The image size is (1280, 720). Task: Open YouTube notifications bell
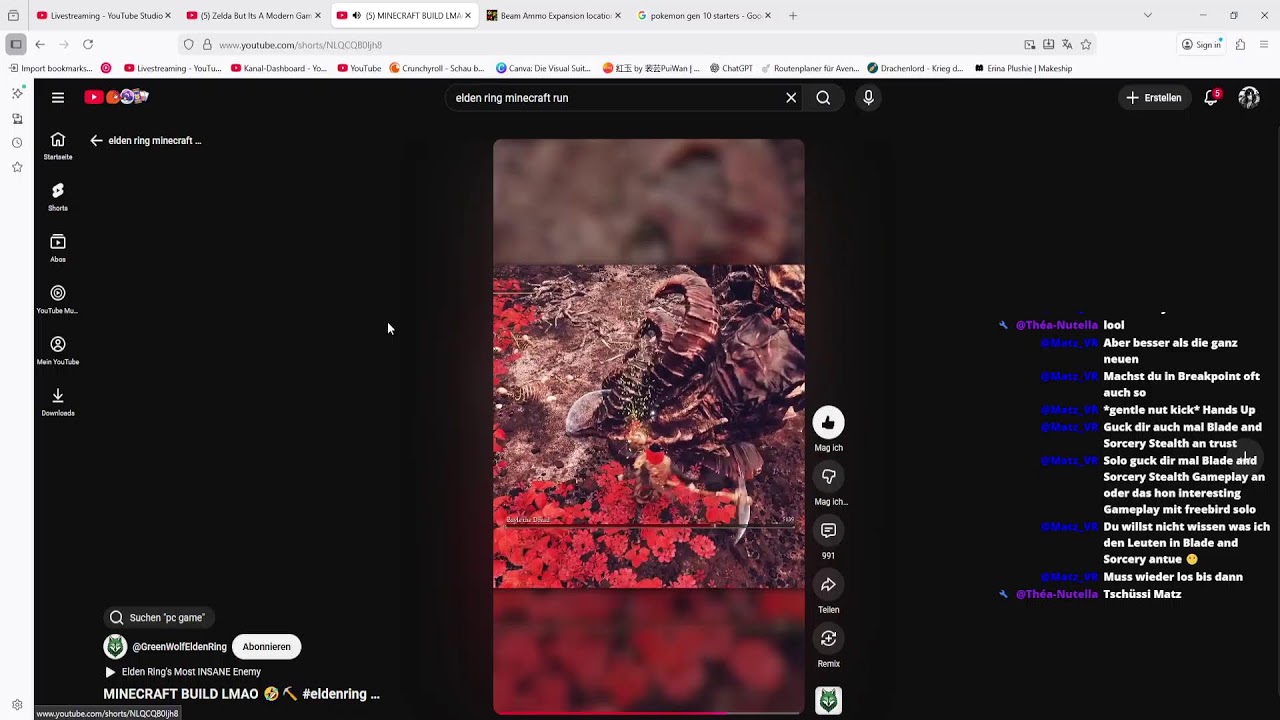1211,97
